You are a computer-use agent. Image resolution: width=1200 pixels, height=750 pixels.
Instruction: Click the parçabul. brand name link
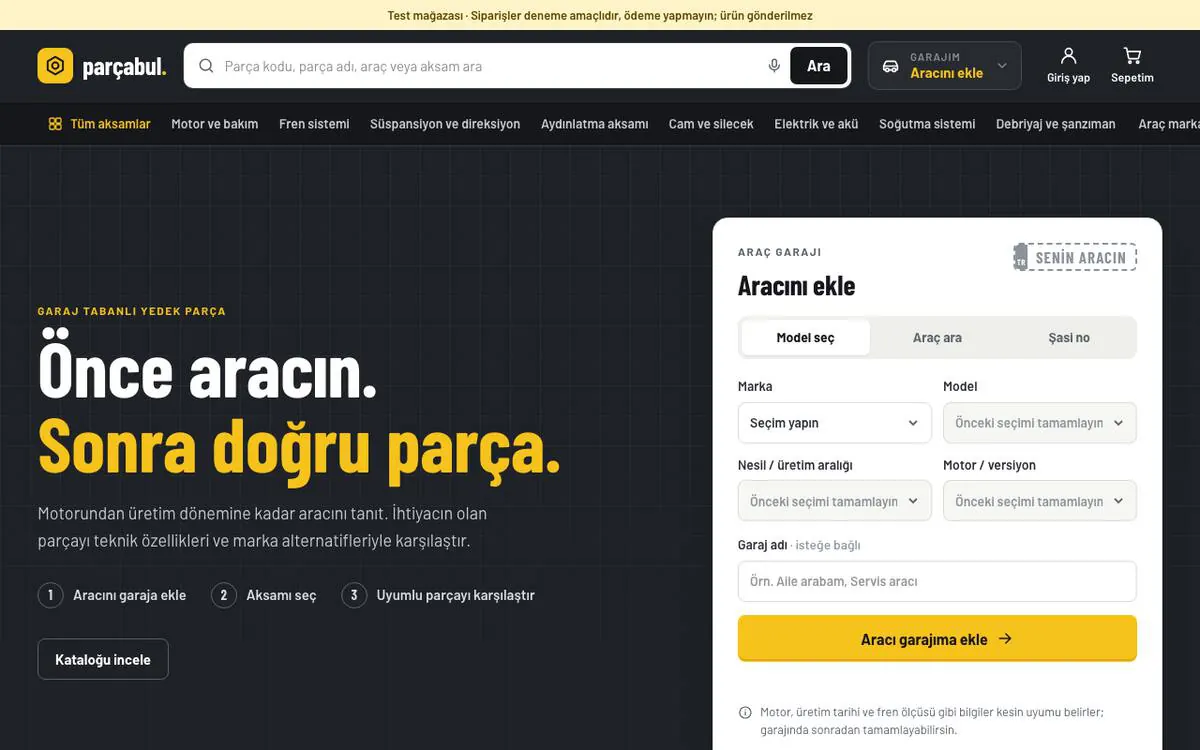[124, 67]
